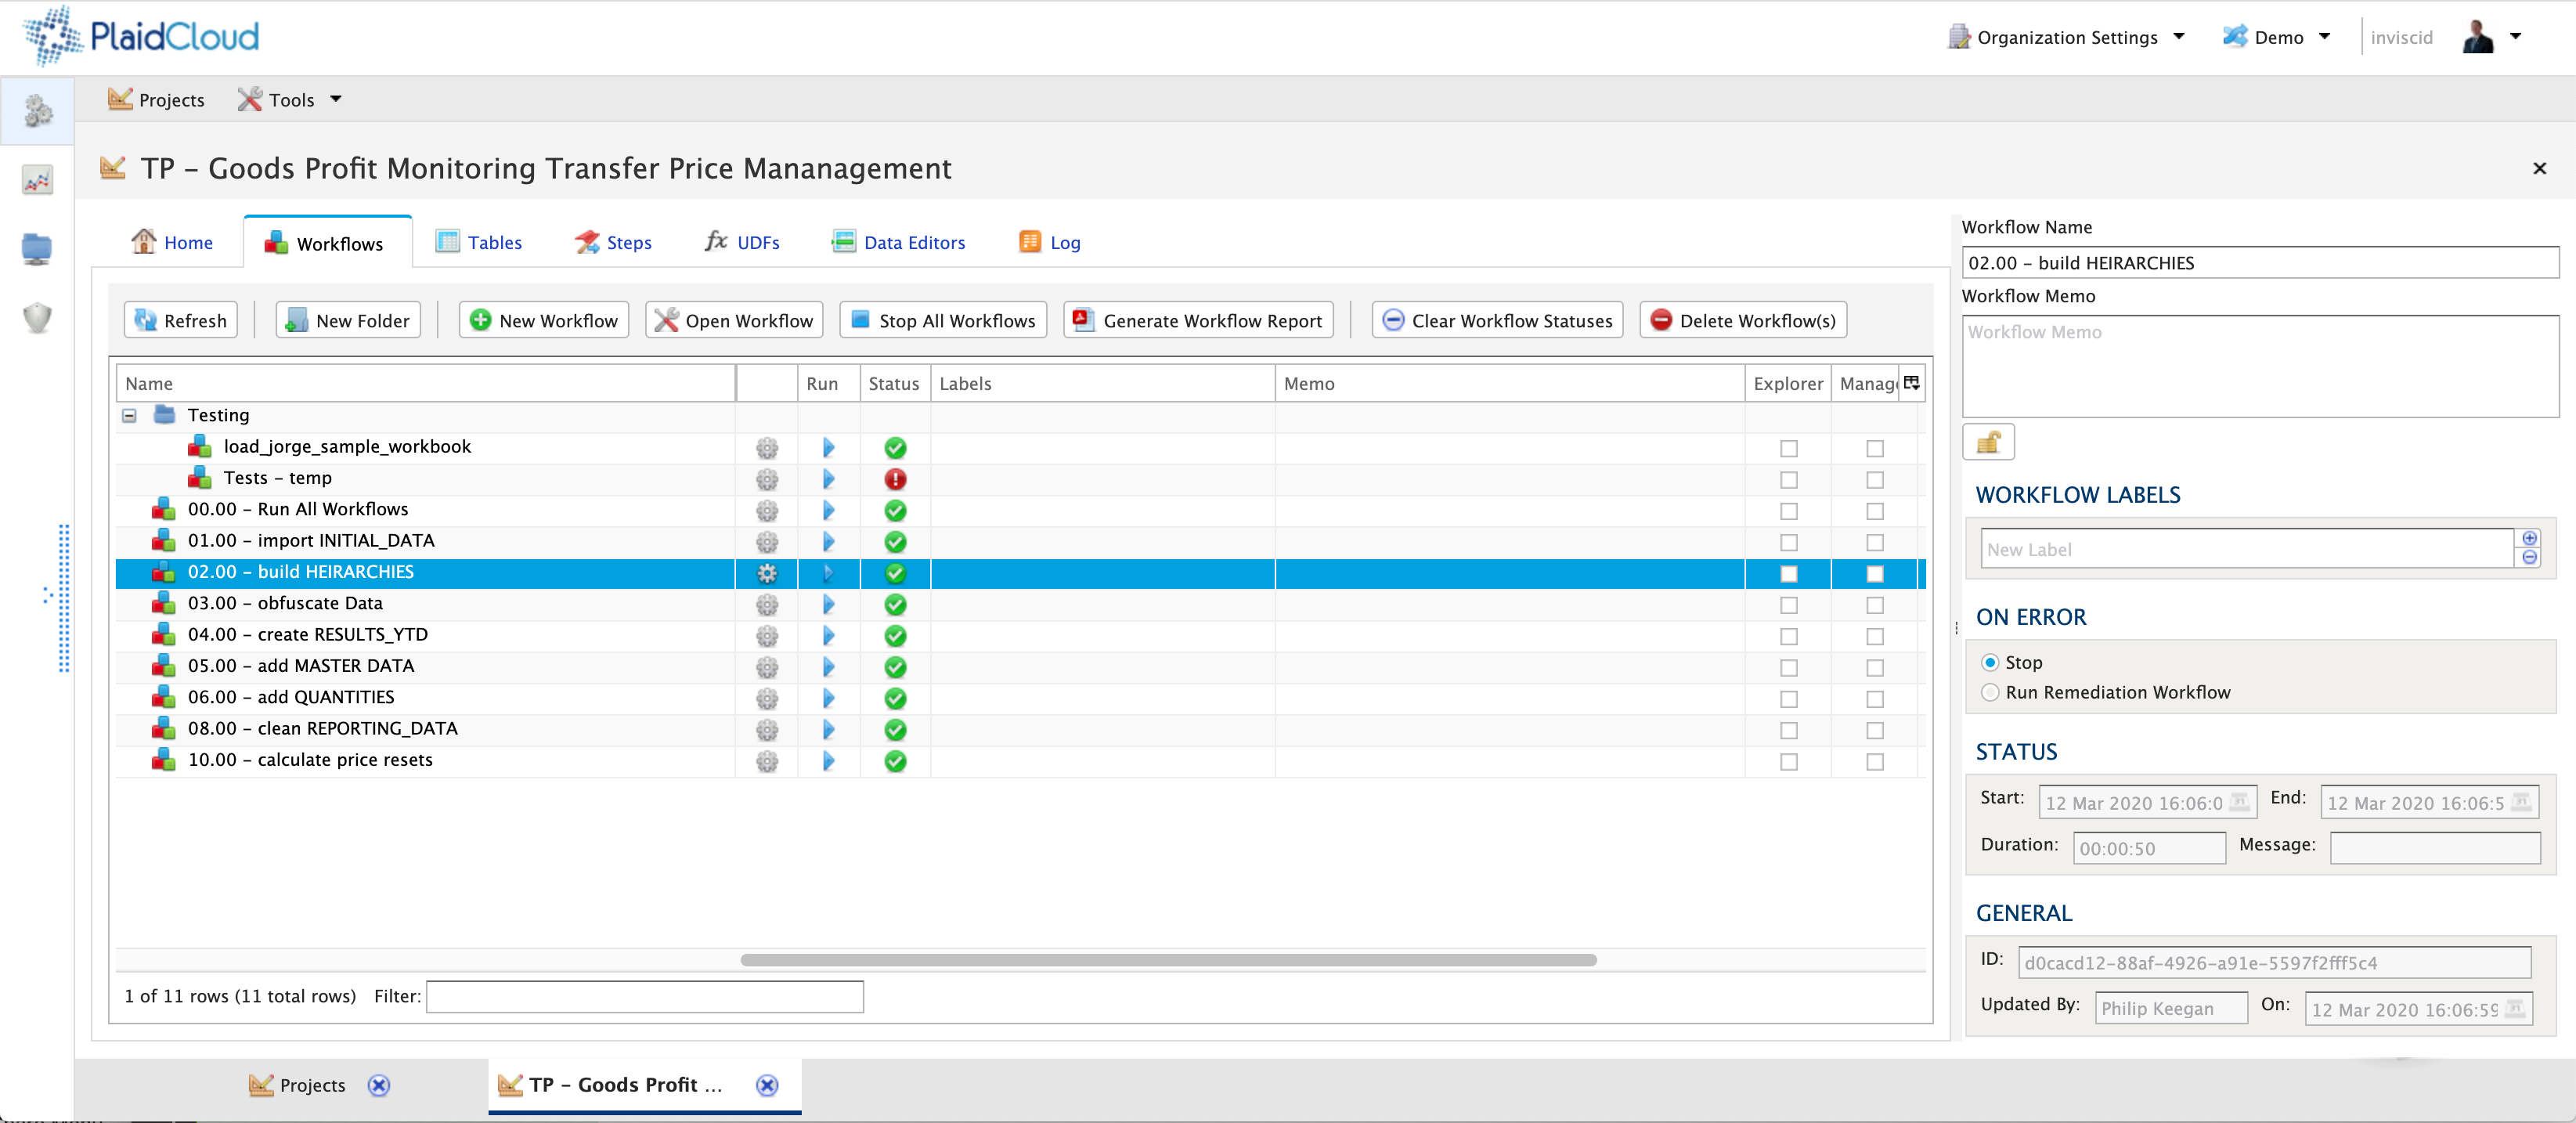
Task: Open gear settings for 04.00 - create RESULTS_YTD
Action: (767, 636)
